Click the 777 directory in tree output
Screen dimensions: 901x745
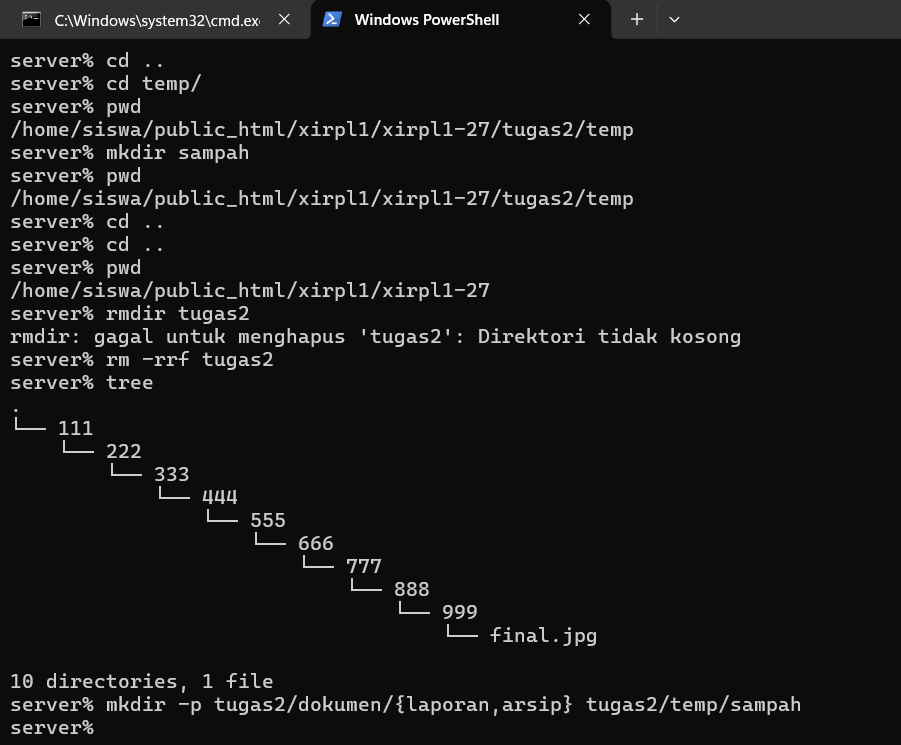[364, 566]
